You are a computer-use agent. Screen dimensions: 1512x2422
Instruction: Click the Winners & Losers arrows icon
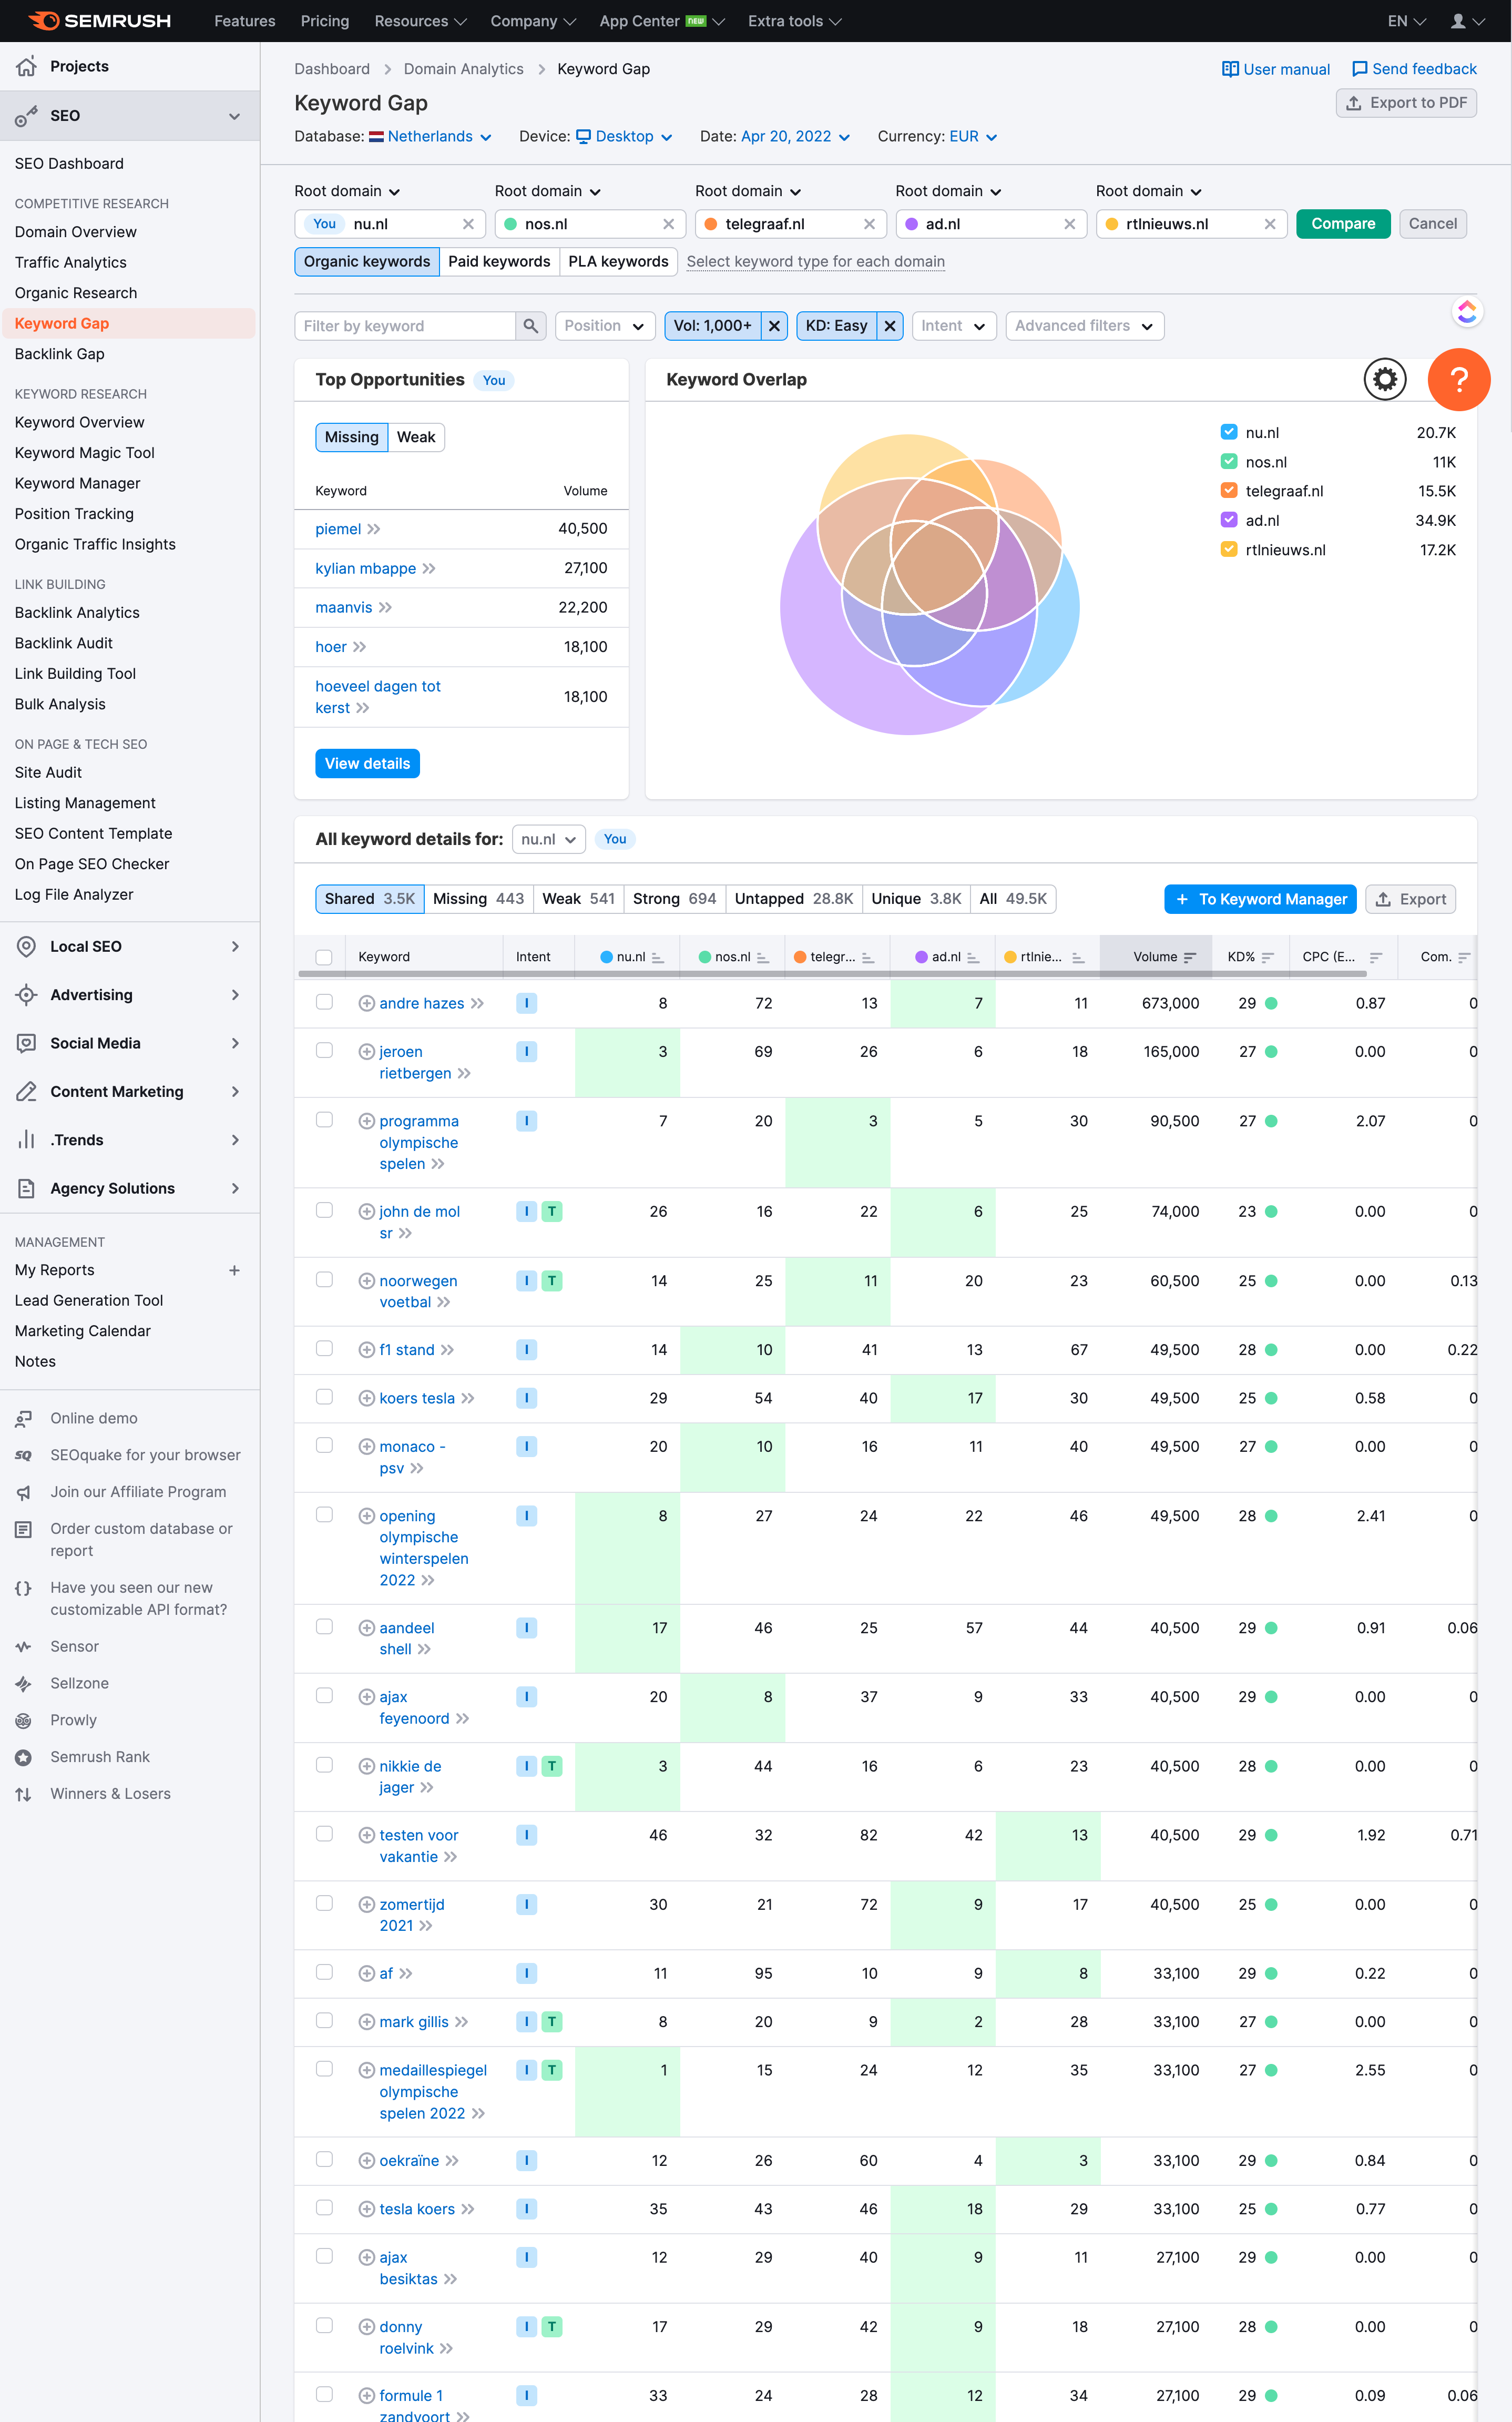click(x=23, y=1794)
